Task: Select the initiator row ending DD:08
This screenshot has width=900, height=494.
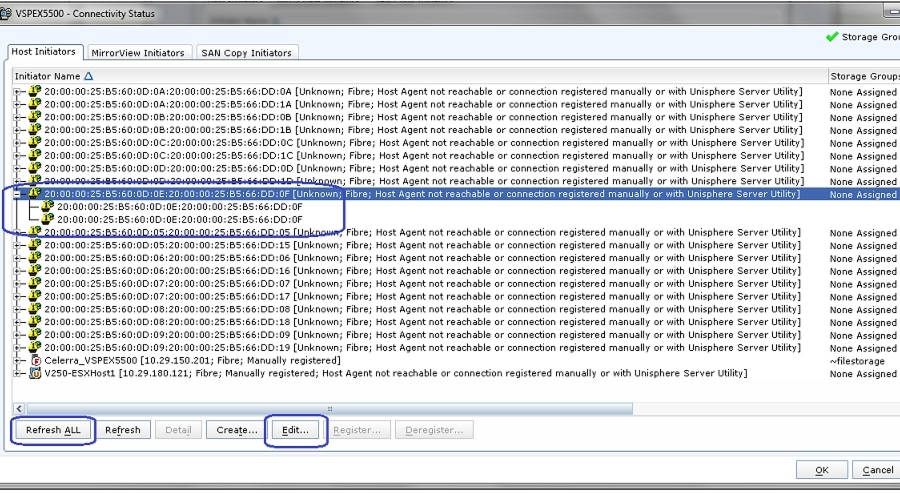Action: pos(424,309)
